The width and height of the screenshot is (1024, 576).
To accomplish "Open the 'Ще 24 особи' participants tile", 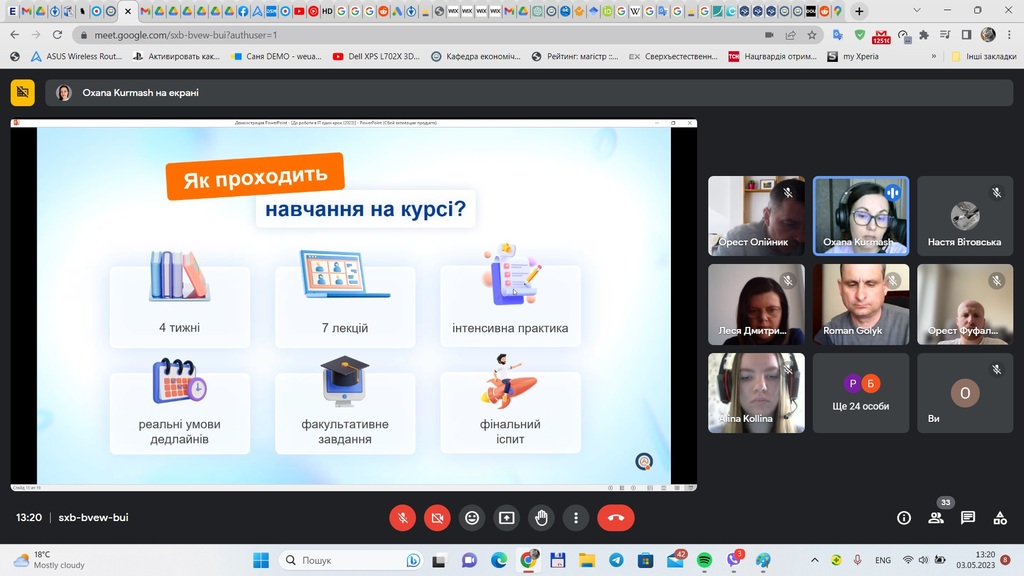I will point(860,392).
